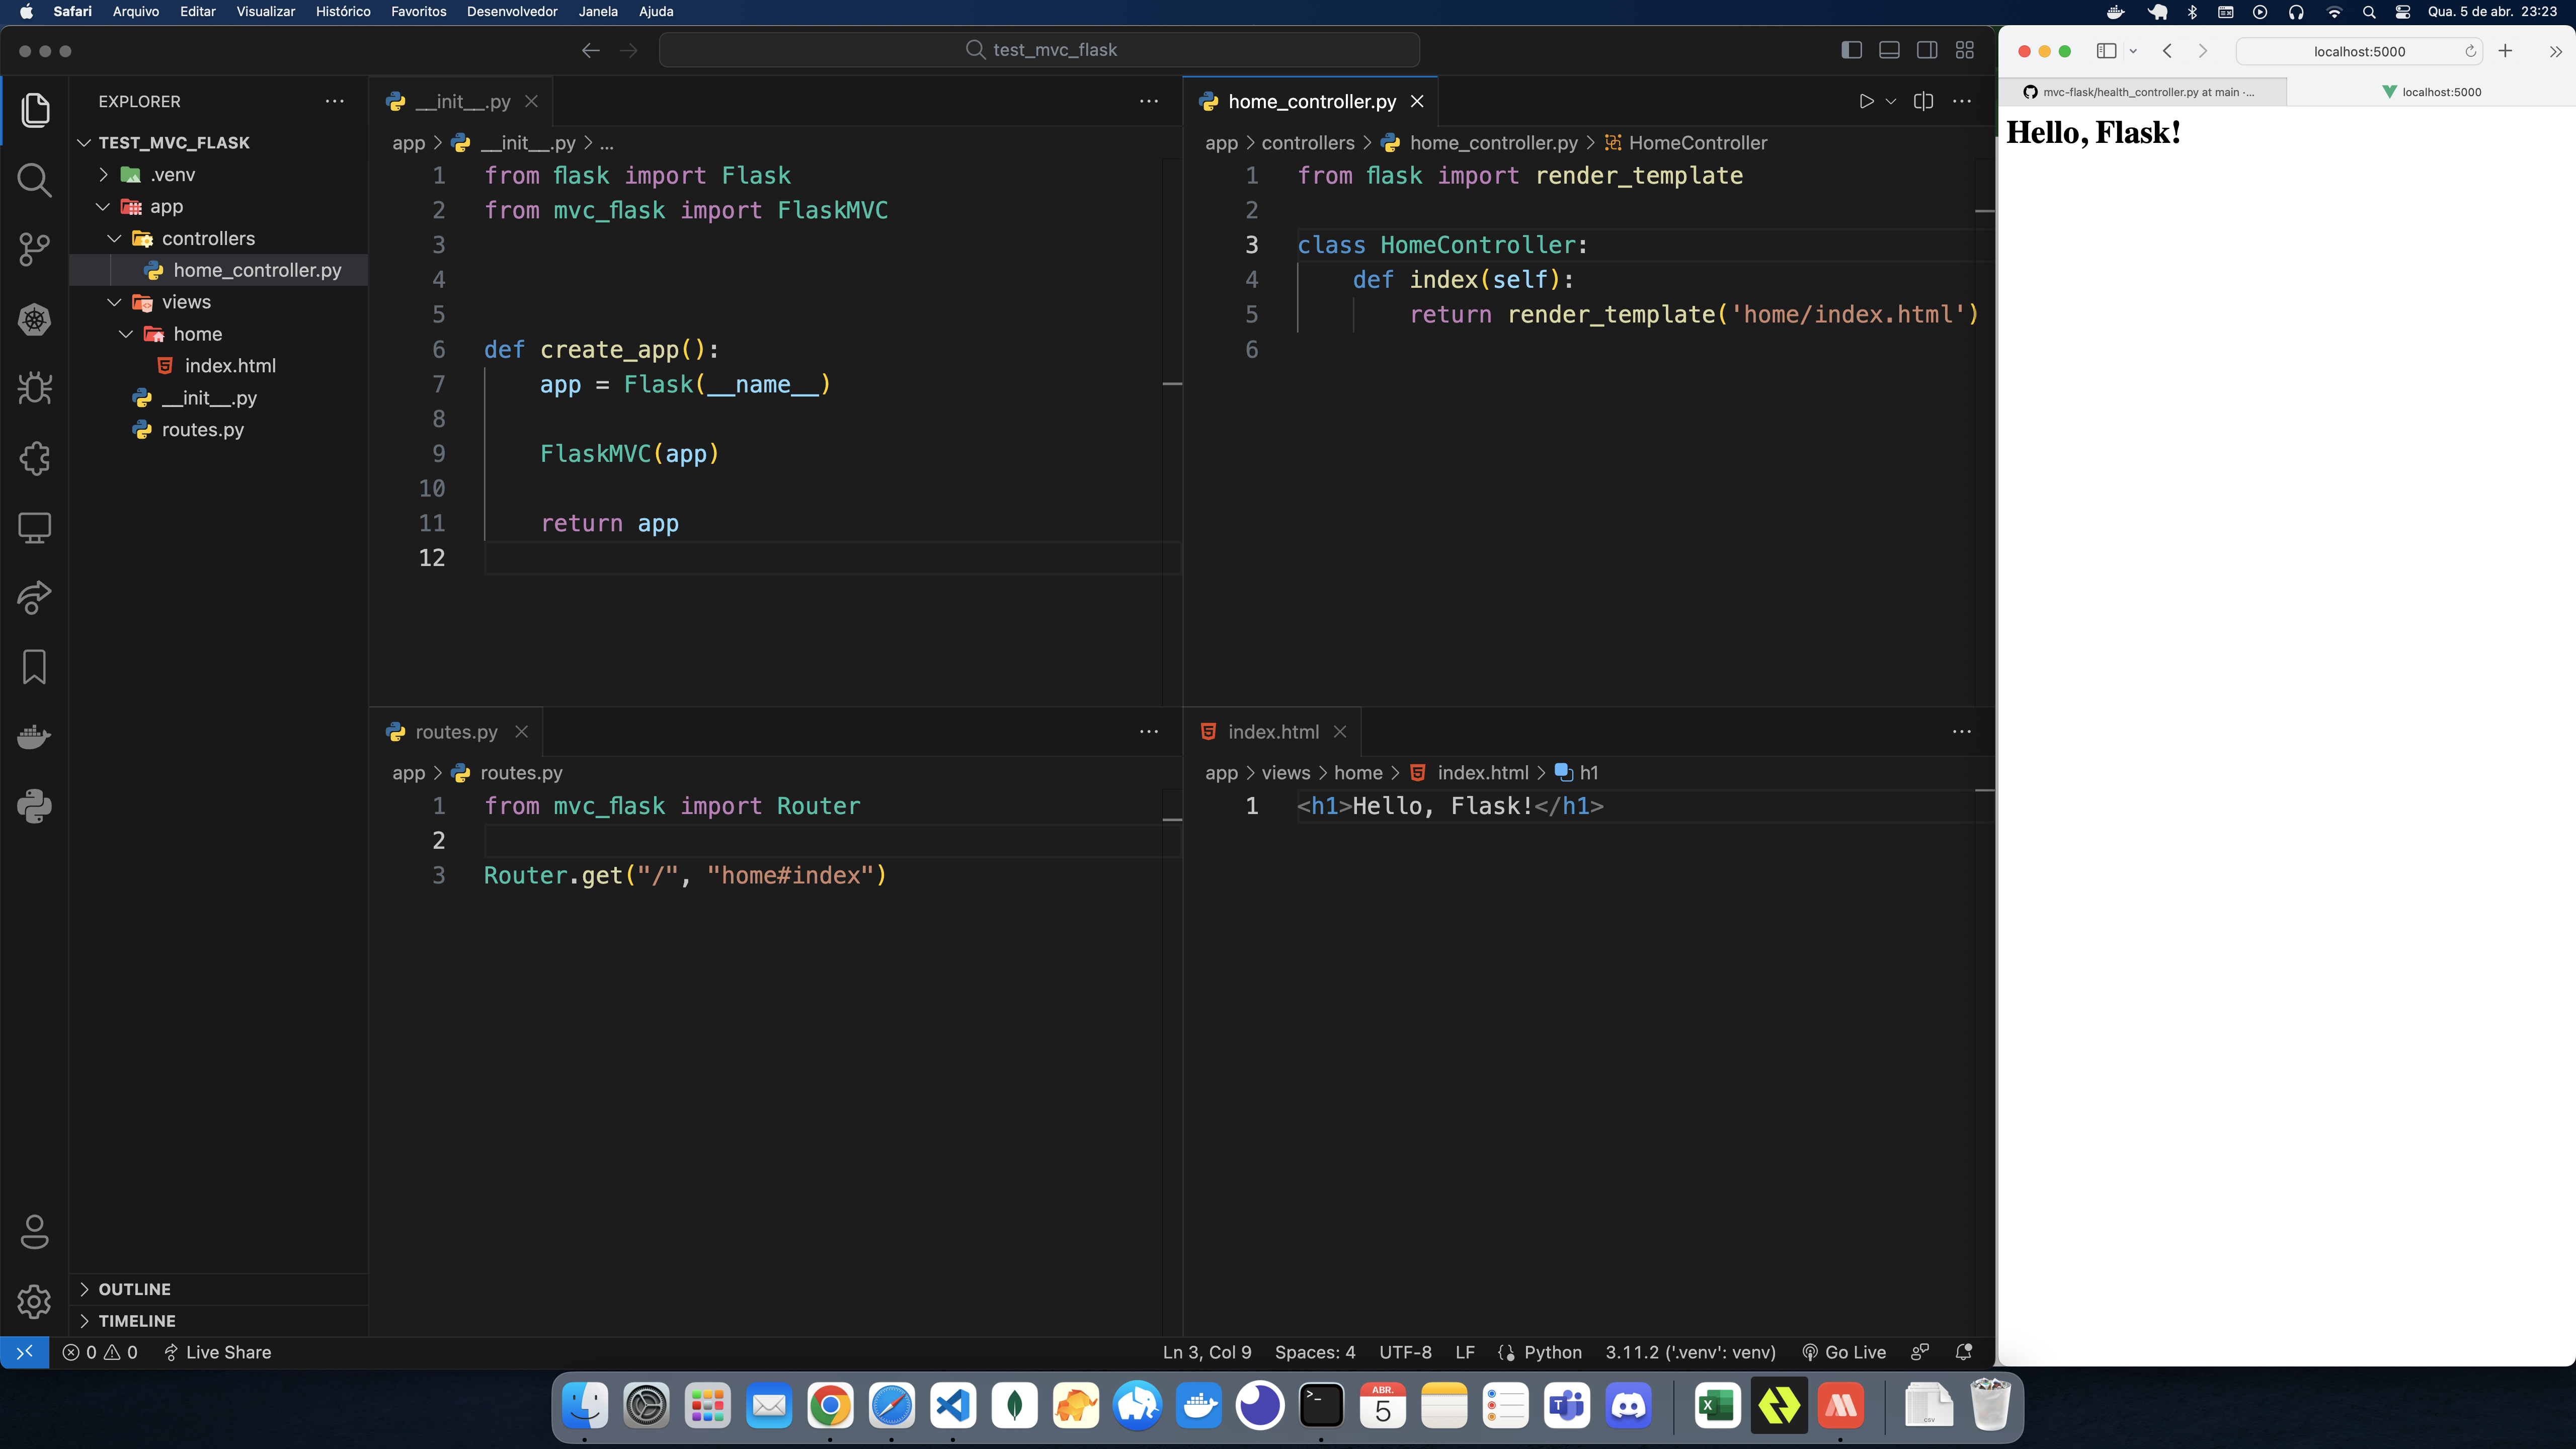Open the Live Share view icon
The image size is (2576, 1449).
(x=34, y=598)
